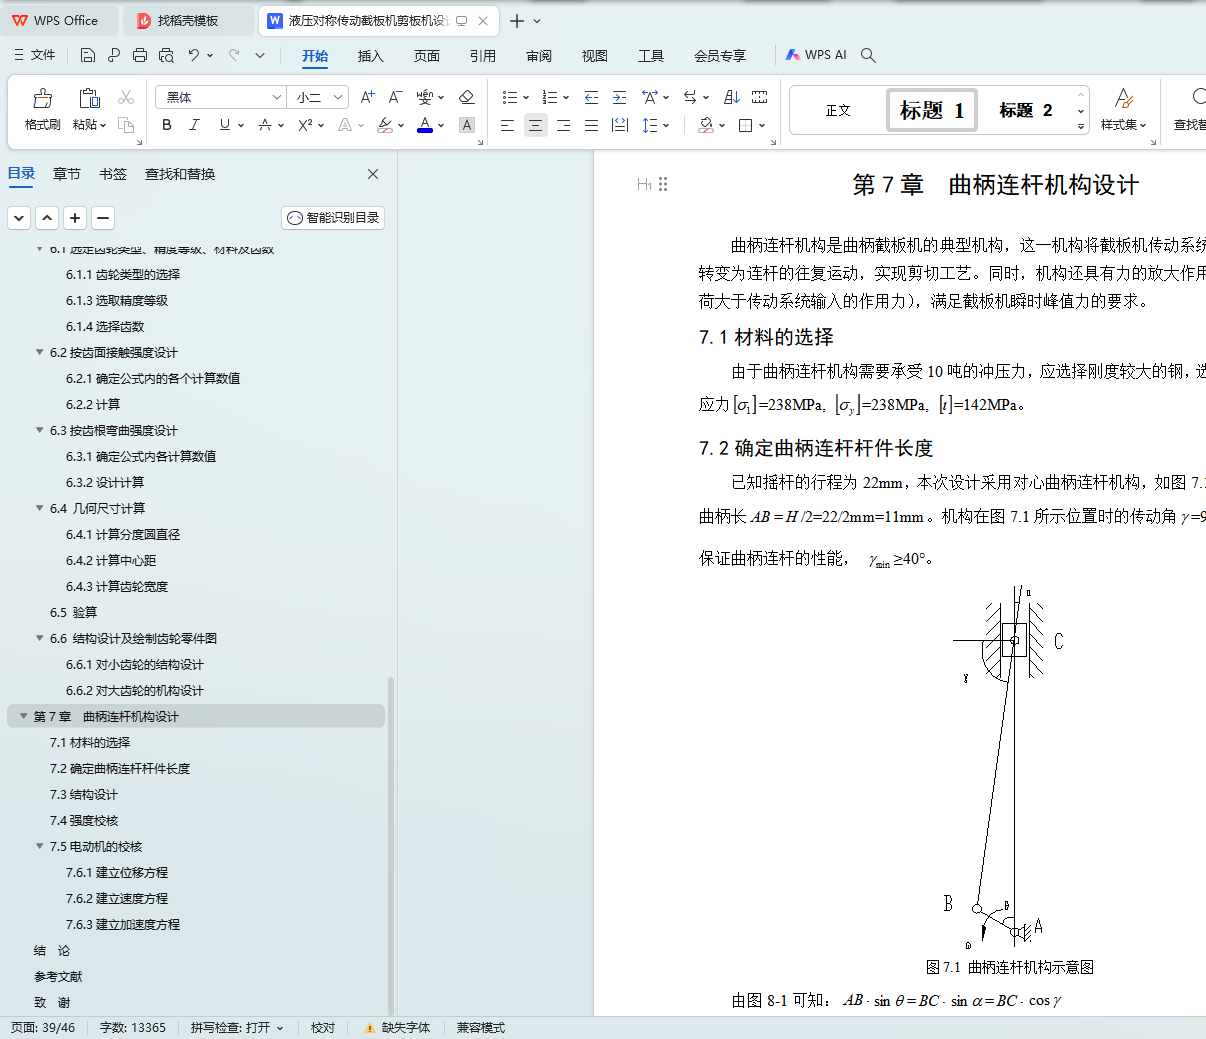Screen dimensions: 1206x1039
Task: Click the Paste (粘贴) clipboard icon
Action: (x=89, y=98)
